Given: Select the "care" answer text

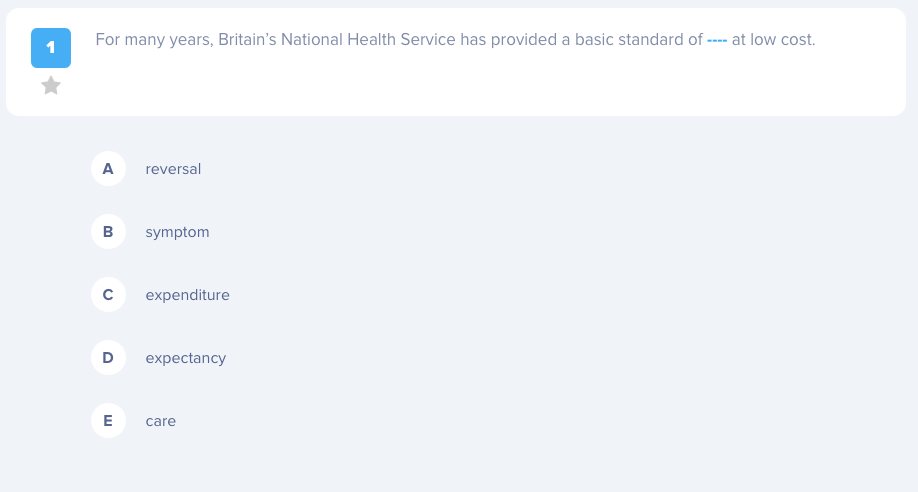Looking at the screenshot, I should (160, 421).
